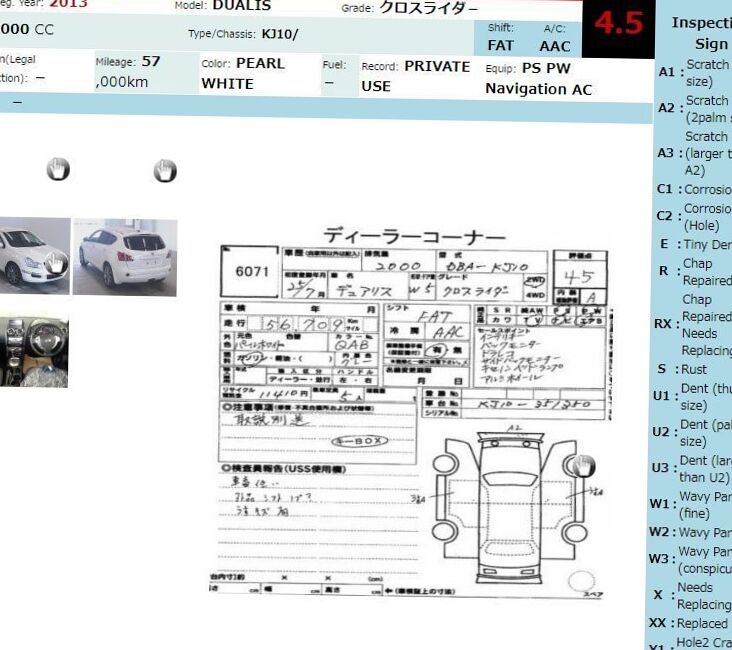Click the Mileage value 57,000km

[128, 71]
